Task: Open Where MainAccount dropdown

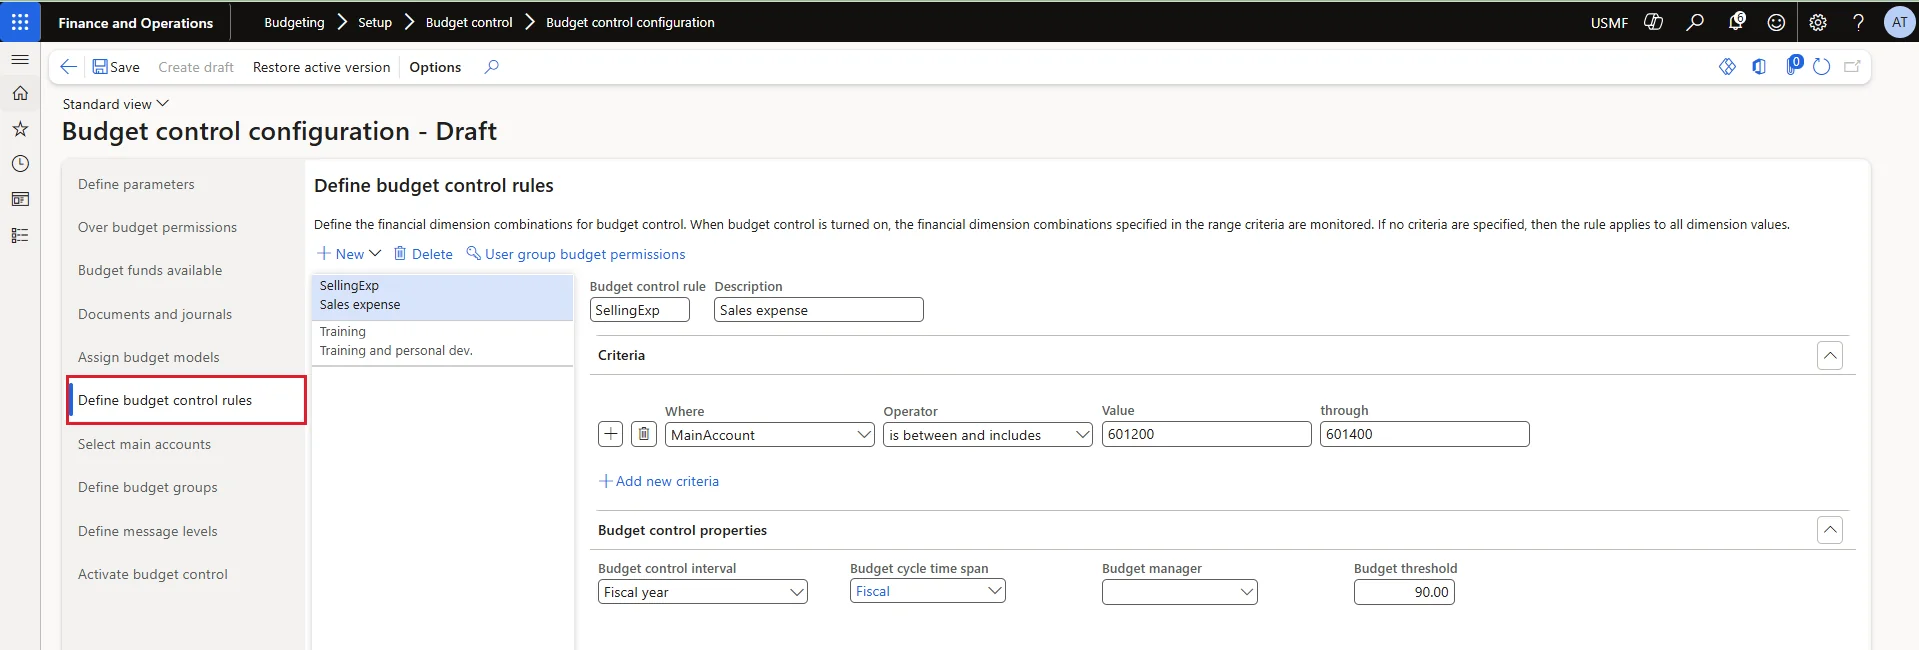Action: coord(770,435)
